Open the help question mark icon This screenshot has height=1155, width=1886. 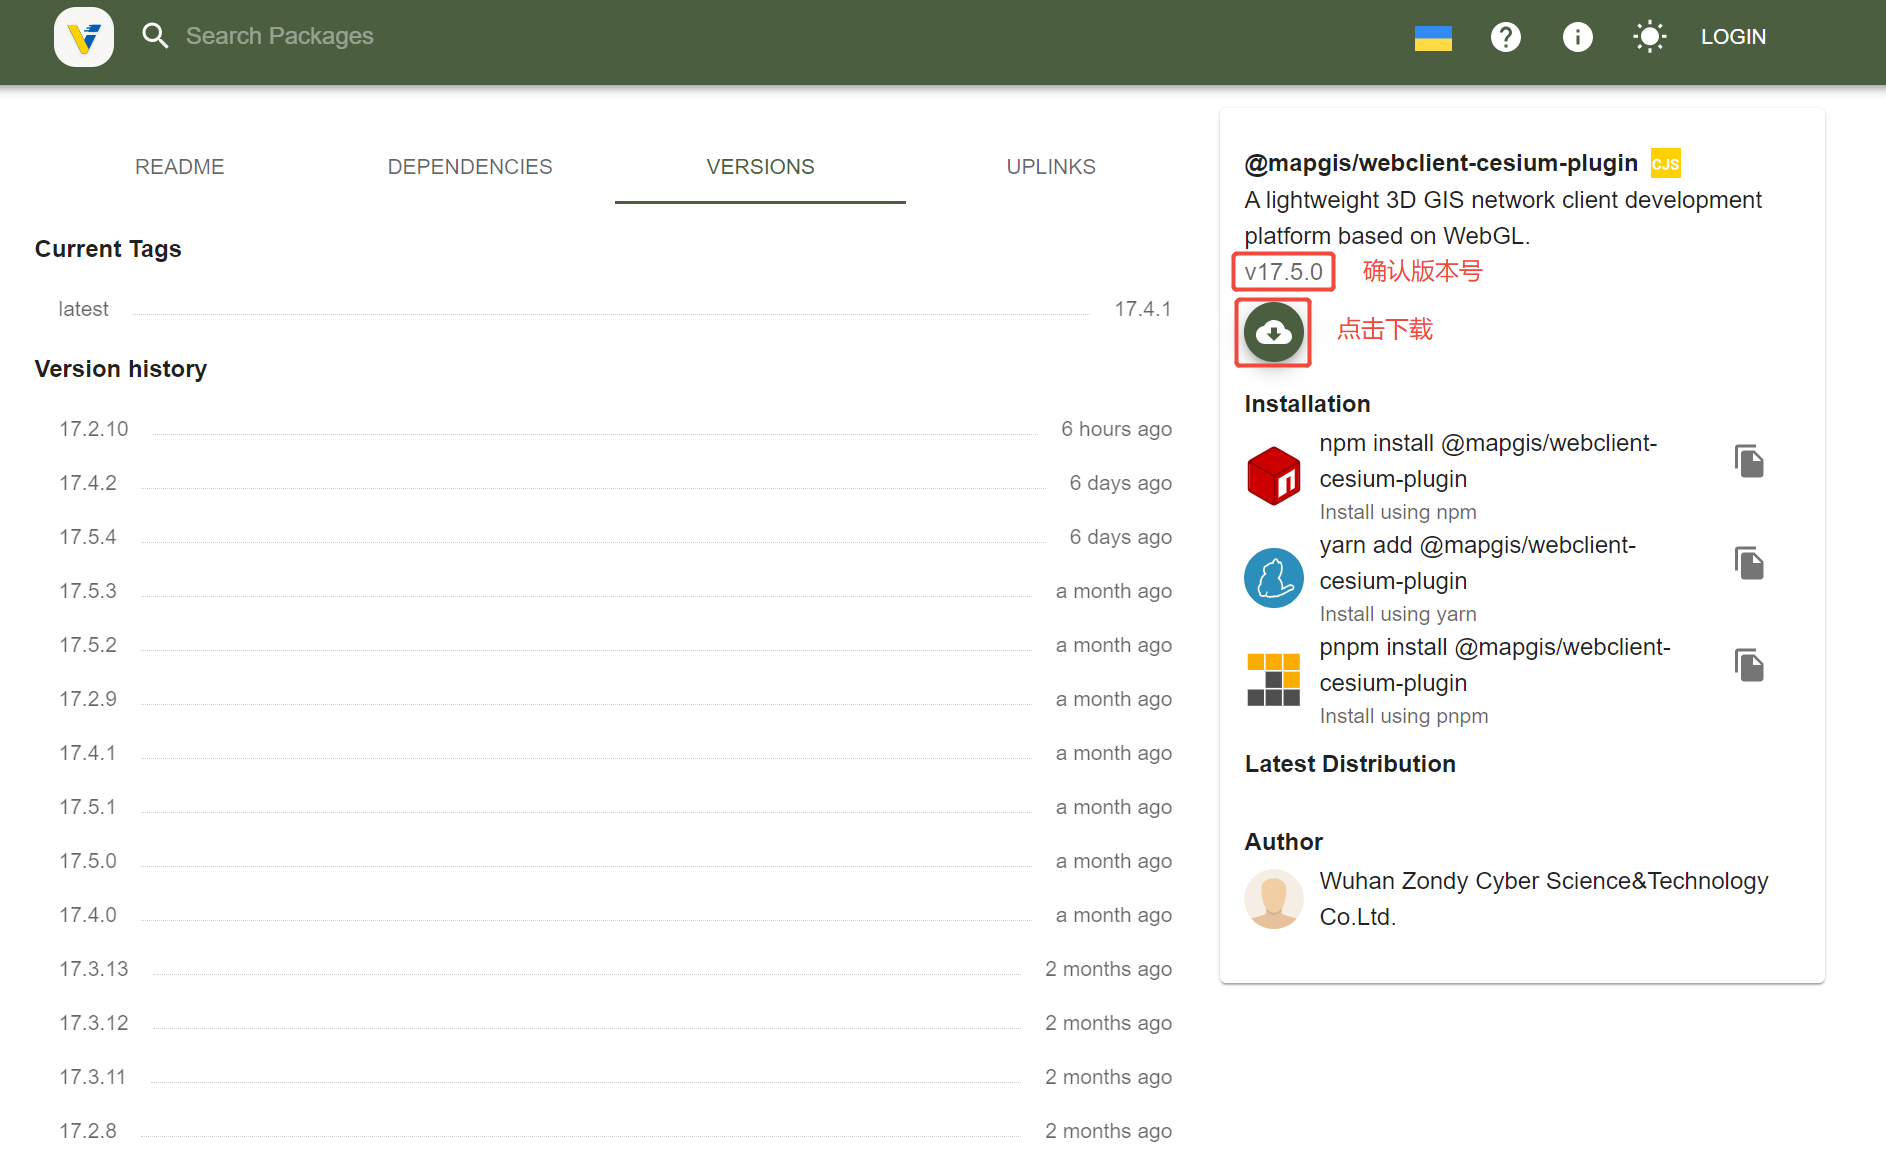coord(1505,37)
